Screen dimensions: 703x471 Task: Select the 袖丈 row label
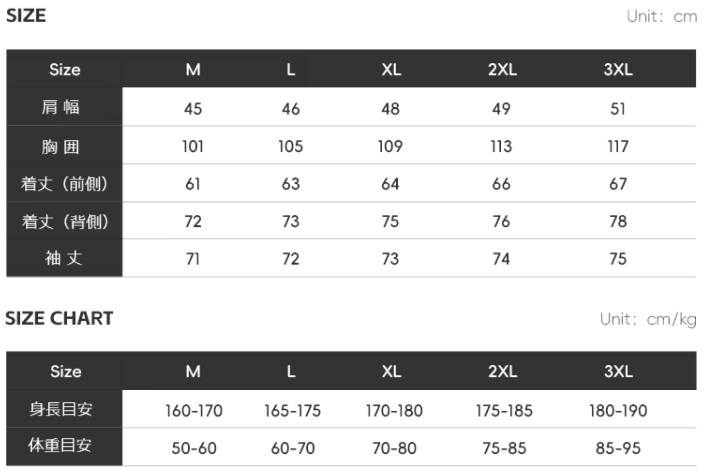point(63,258)
